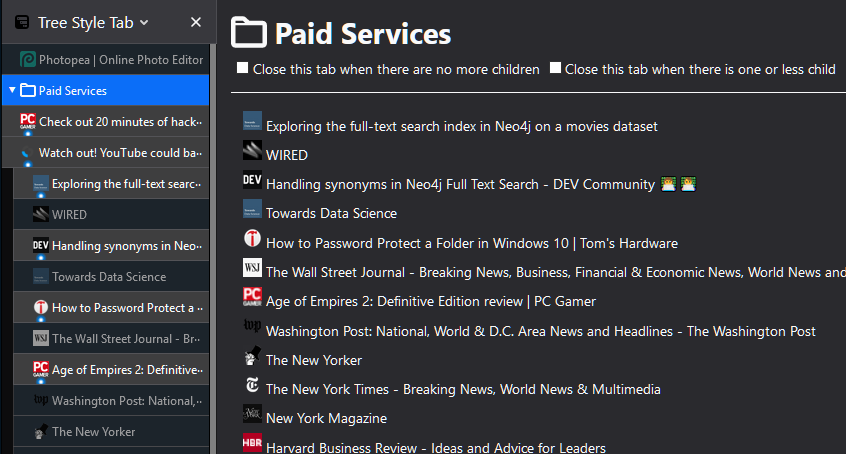Open 'How to Password Protect a Folder in Windows 10' link
Image resolution: width=846 pixels, height=454 pixels.
point(472,243)
